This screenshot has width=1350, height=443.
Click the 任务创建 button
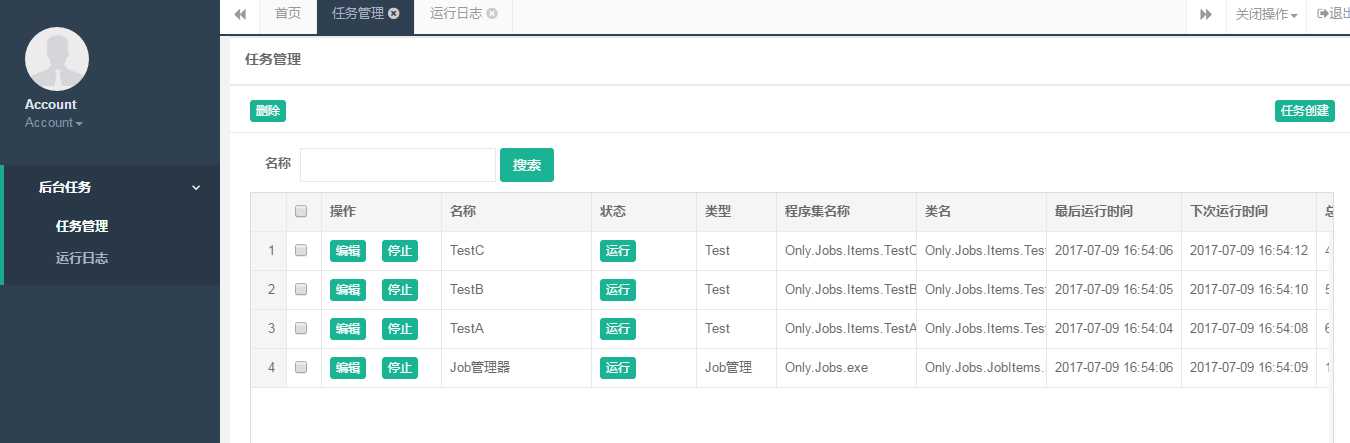point(1305,111)
